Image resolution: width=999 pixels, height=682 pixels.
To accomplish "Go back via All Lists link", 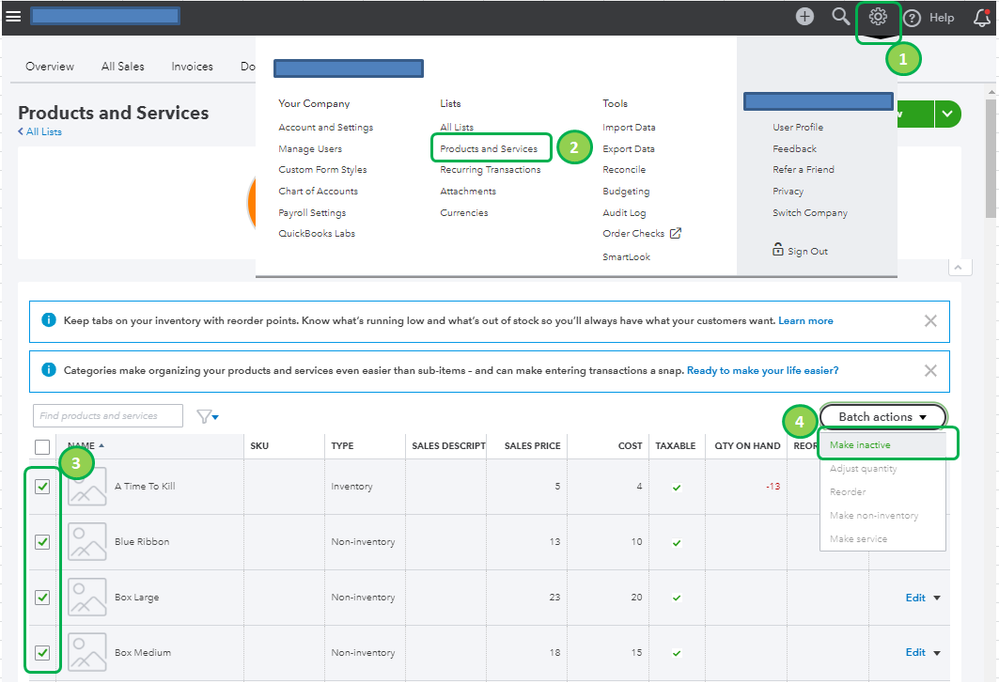I will (40, 131).
